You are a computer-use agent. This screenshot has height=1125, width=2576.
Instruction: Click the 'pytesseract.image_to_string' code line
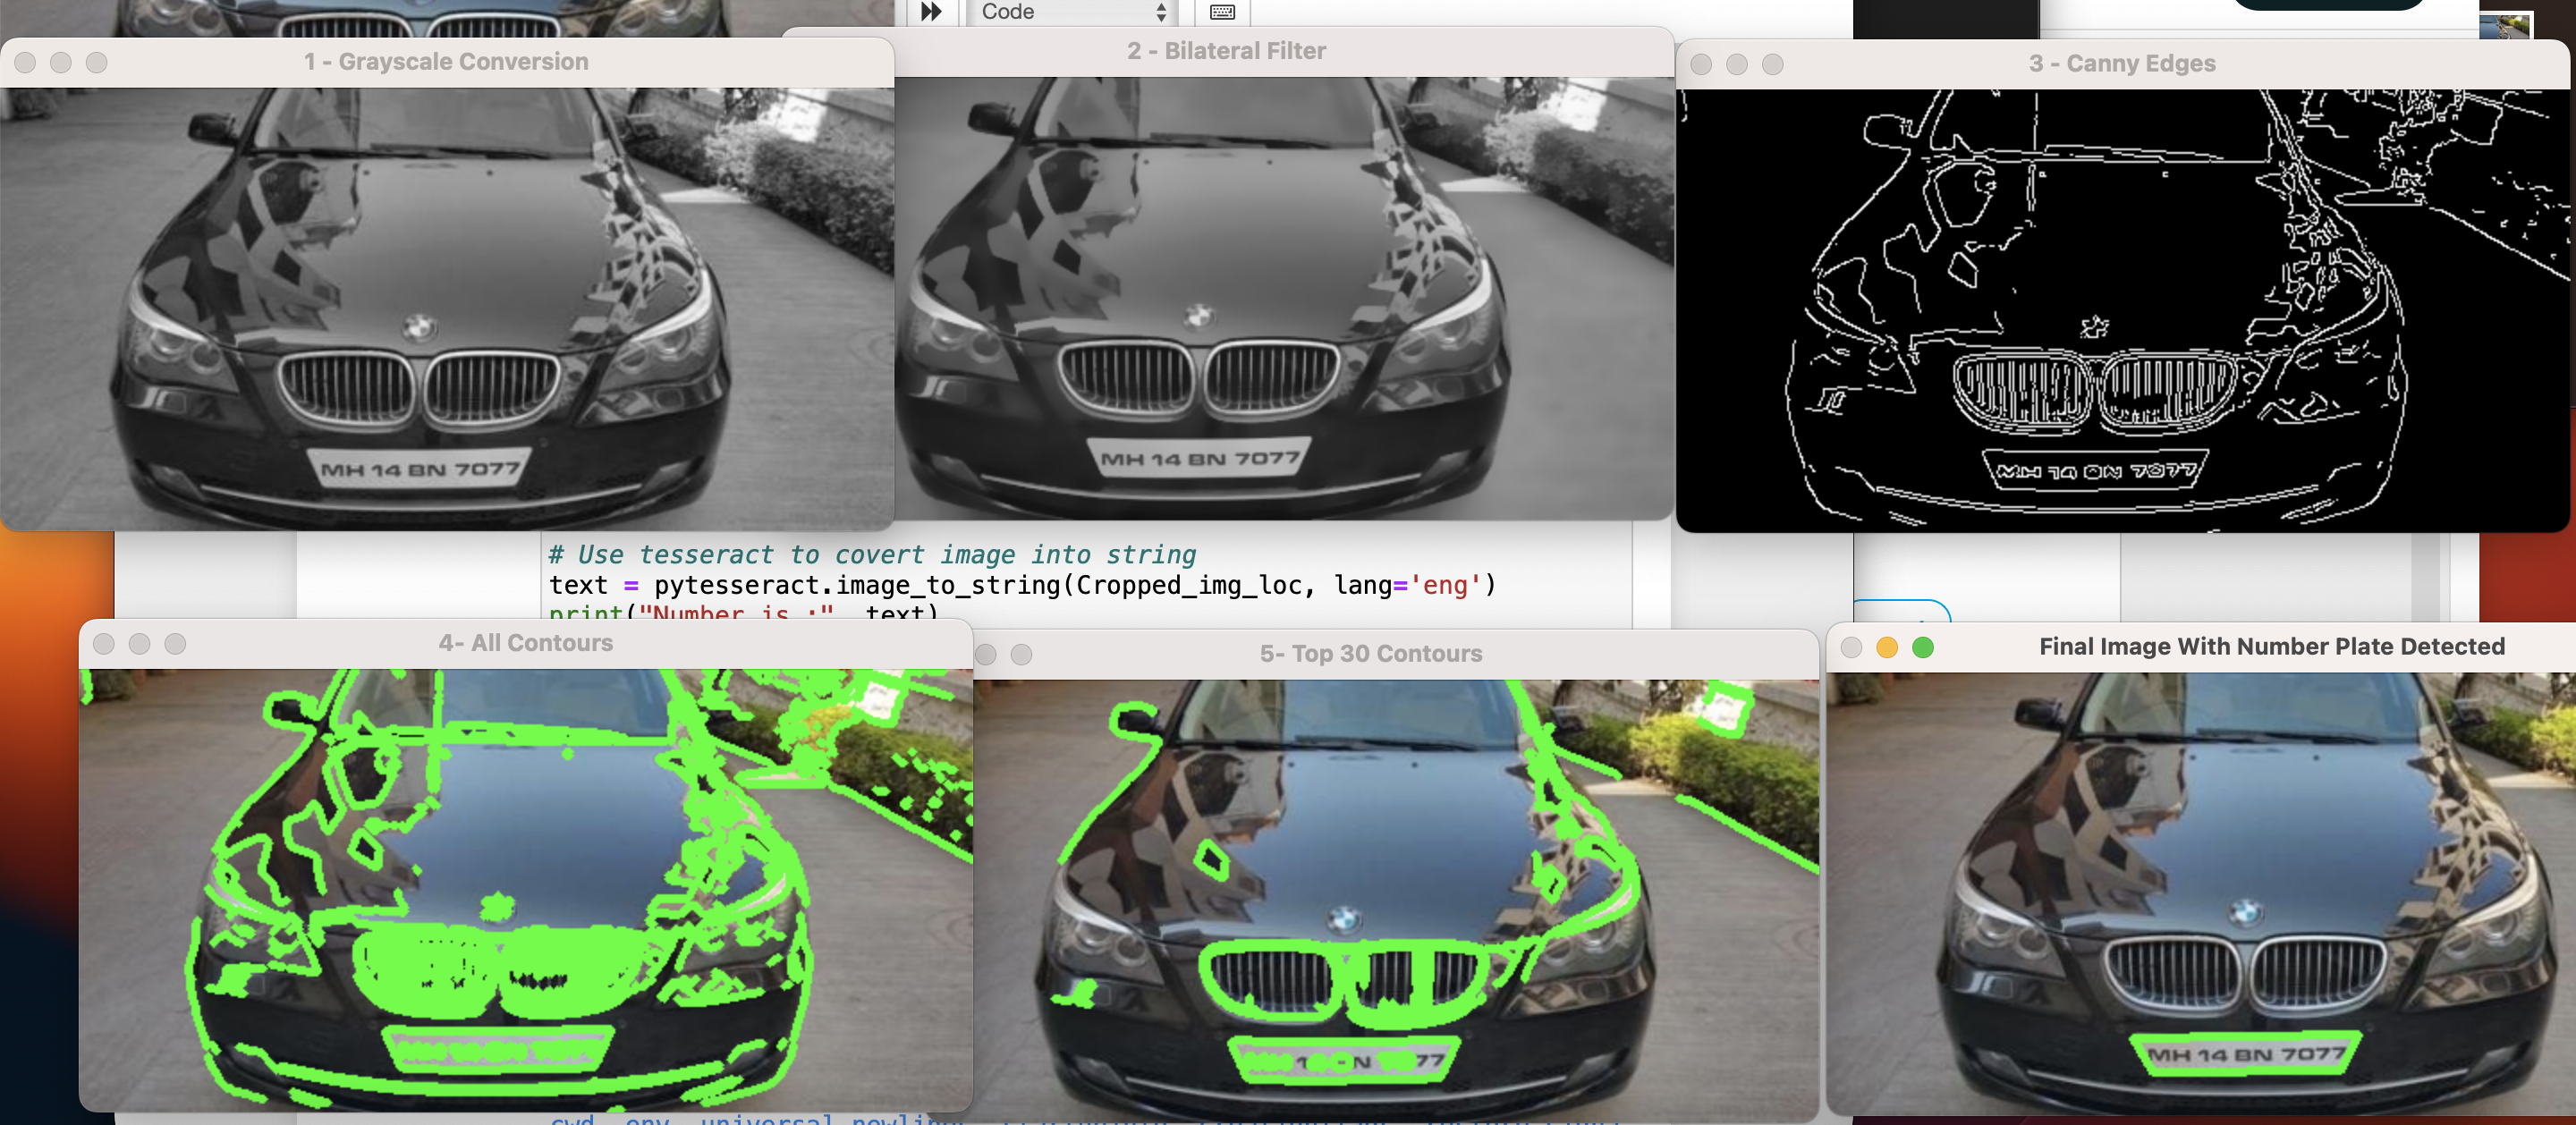click(x=1022, y=585)
